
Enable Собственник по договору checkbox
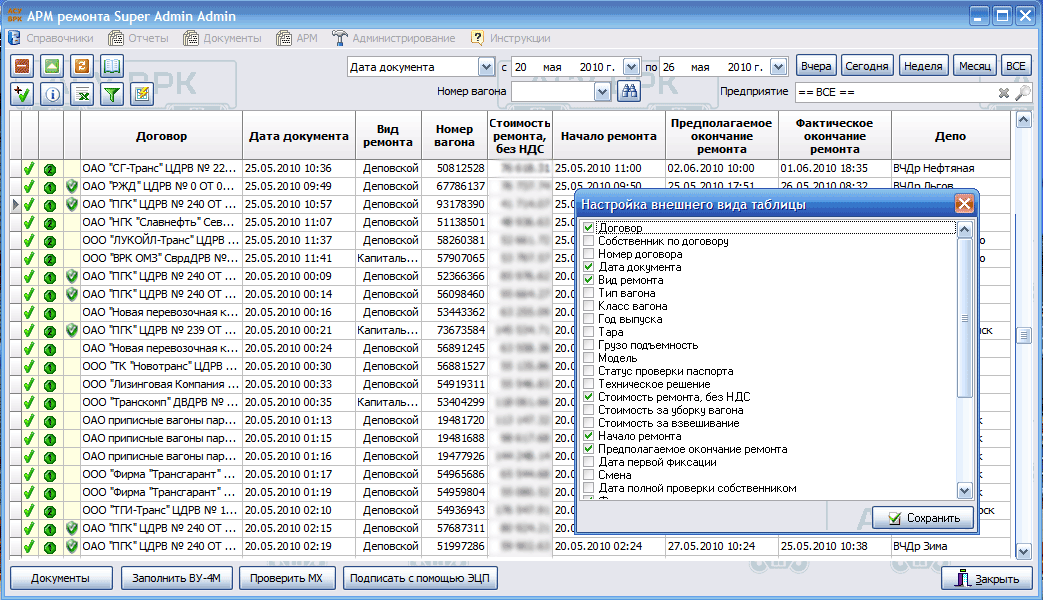(588, 241)
